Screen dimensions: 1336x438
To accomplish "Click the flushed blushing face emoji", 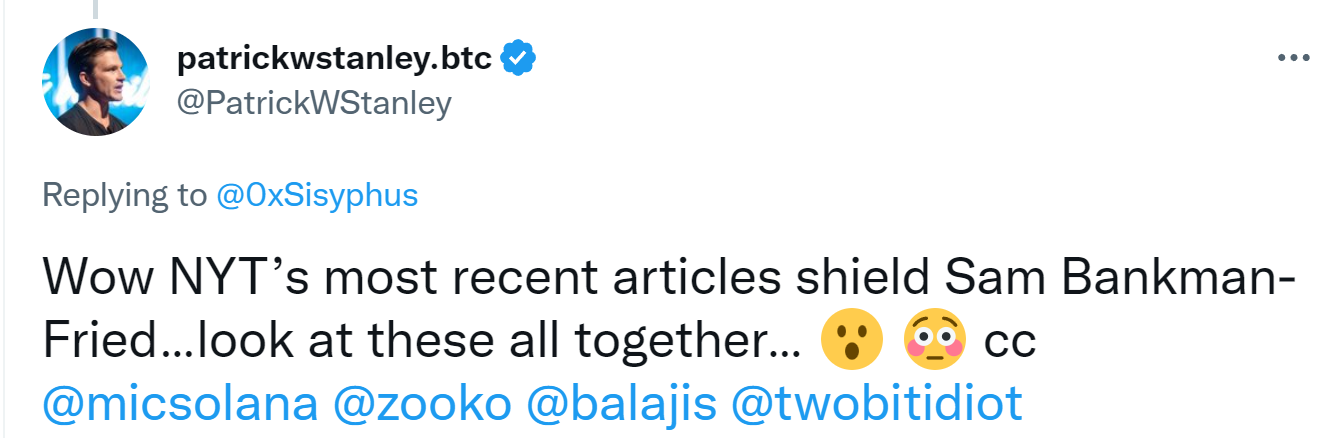I will point(934,343).
